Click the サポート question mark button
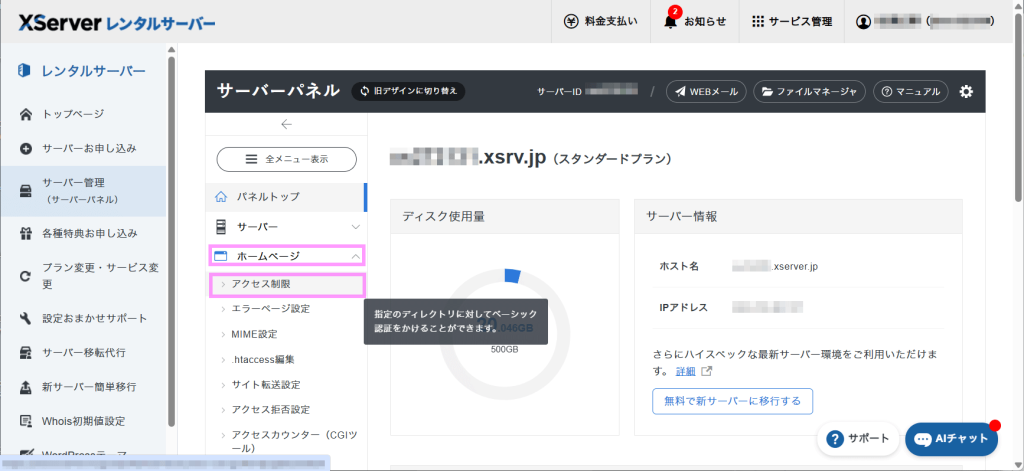 click(x=857, y=438)
